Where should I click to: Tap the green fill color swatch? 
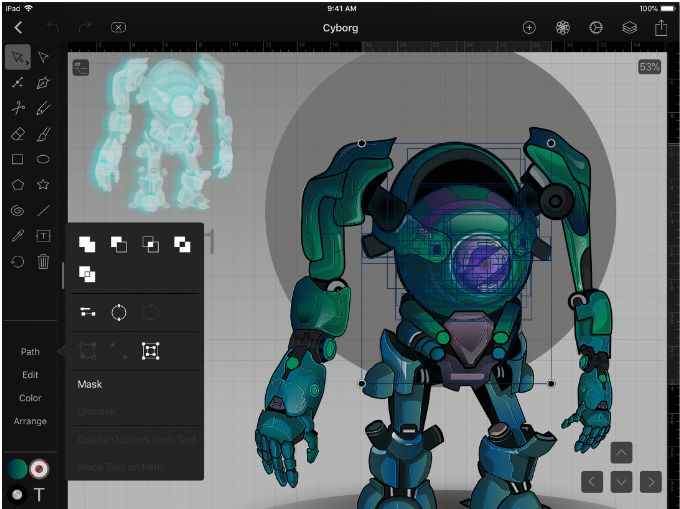point(17,469)
